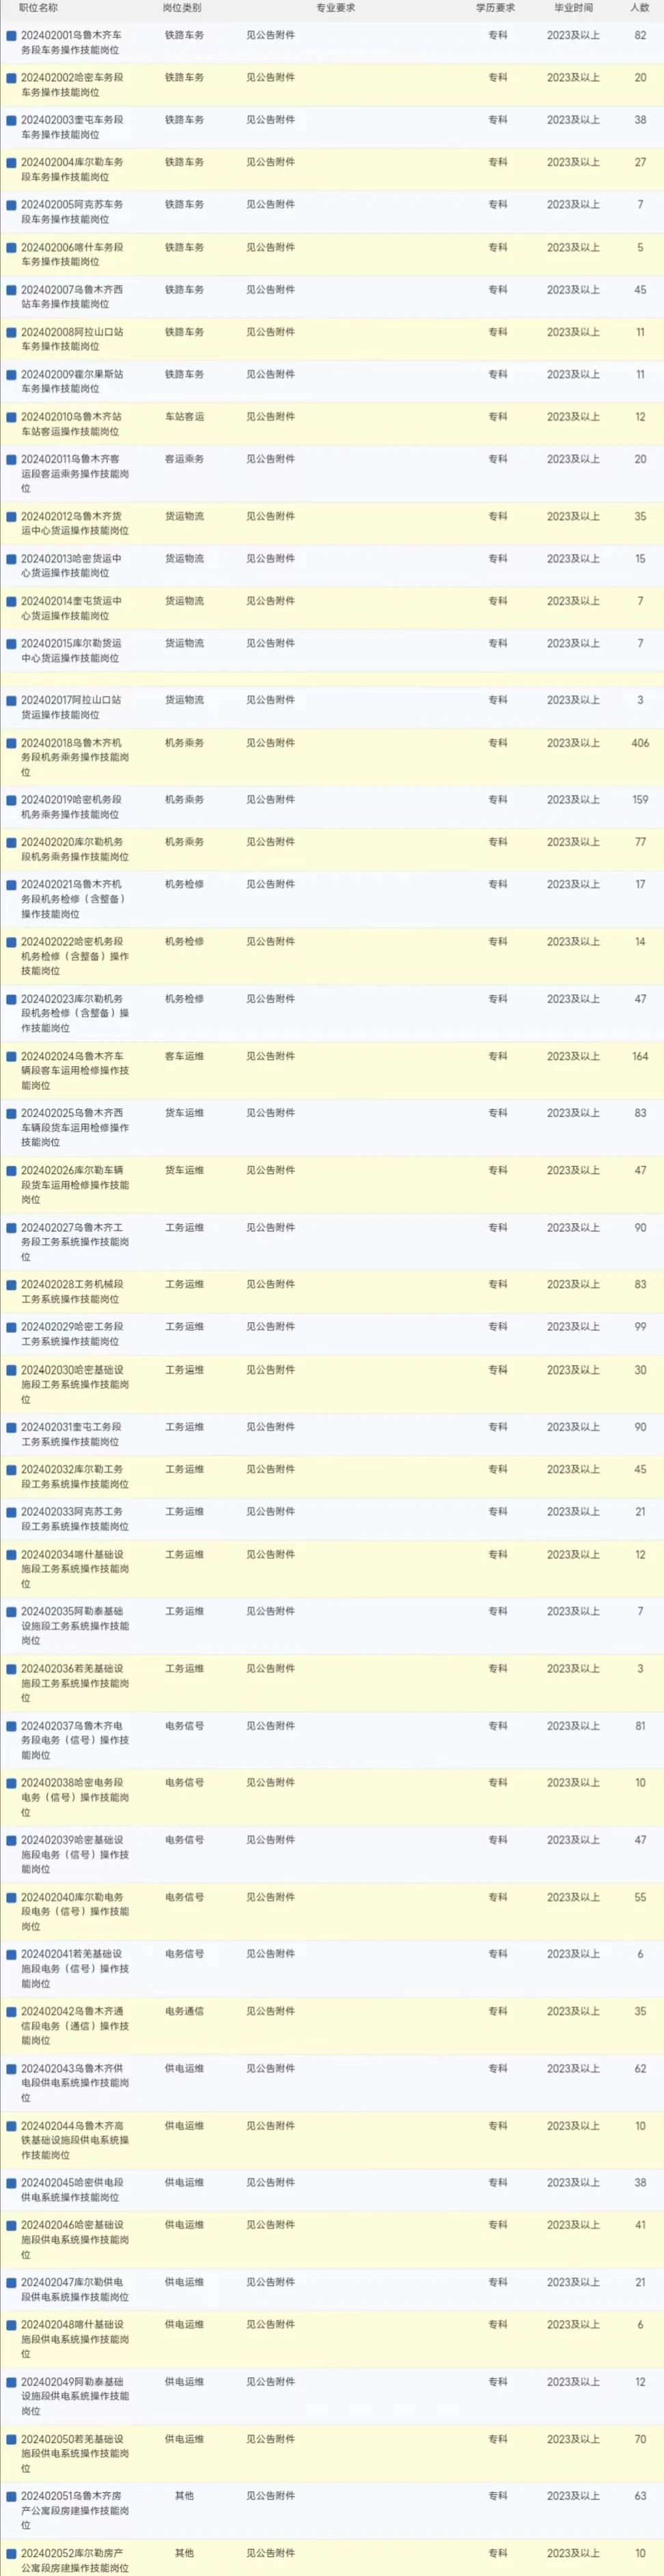Viewport: 664px width, 2576px height.
Task: Open position 2024002019哈密机务段机务乘务操作技能岗位
Action: (72, 807)
